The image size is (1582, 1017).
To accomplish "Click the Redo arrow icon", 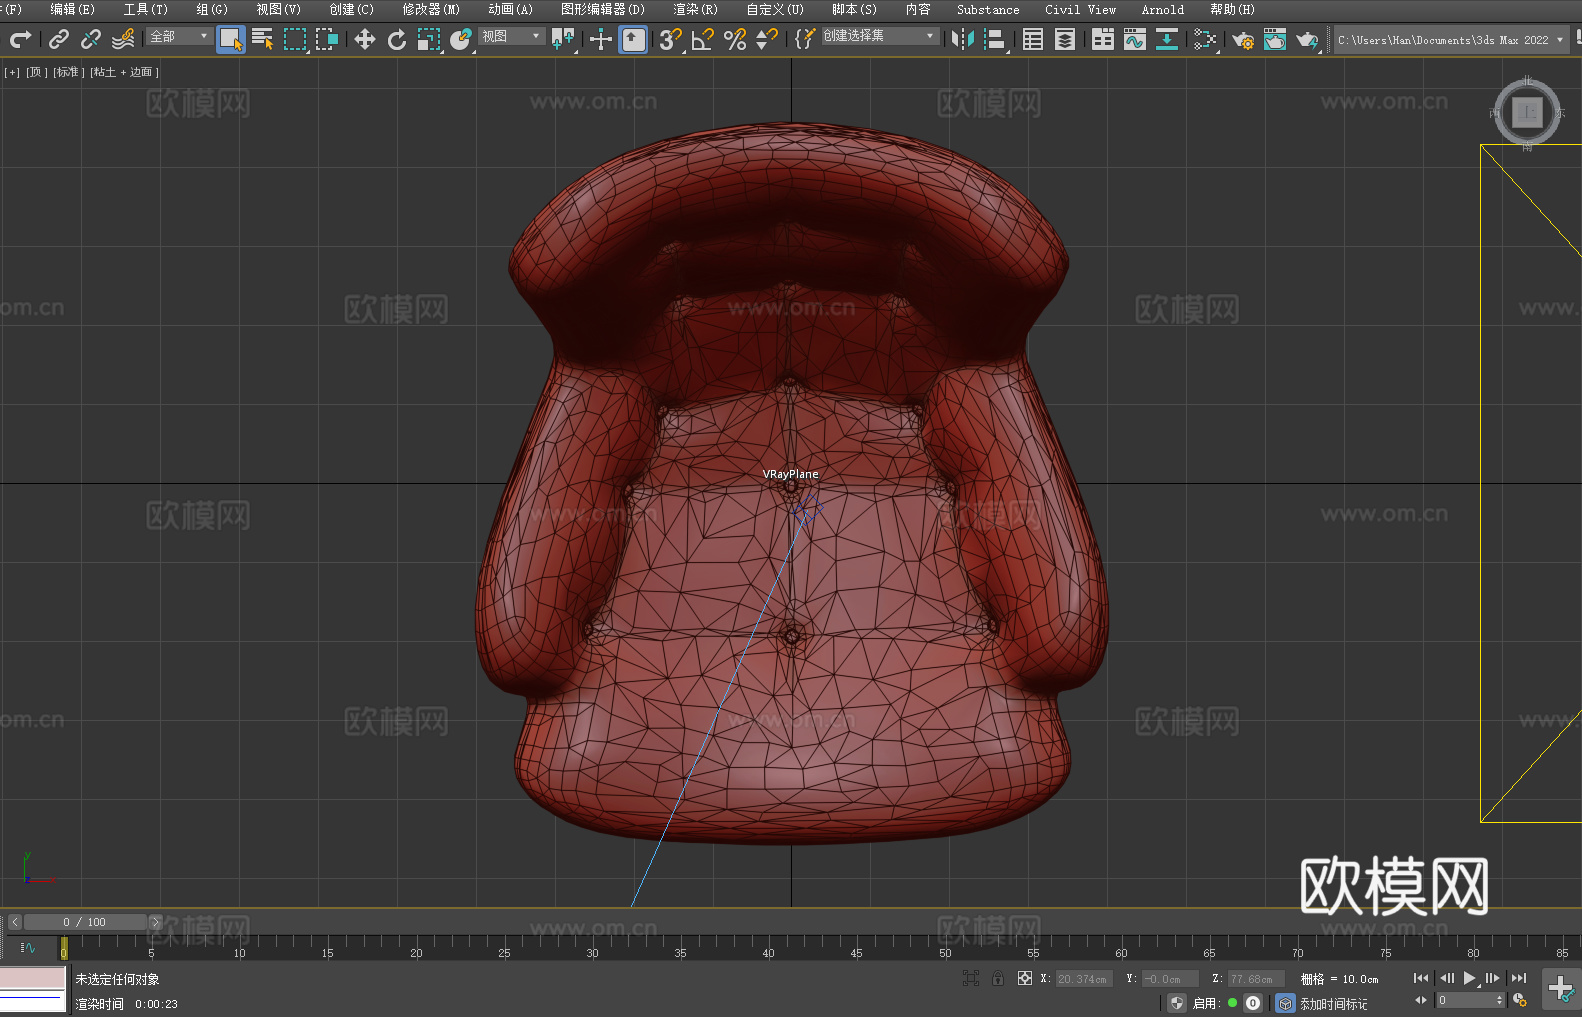I will click(20, 39).
